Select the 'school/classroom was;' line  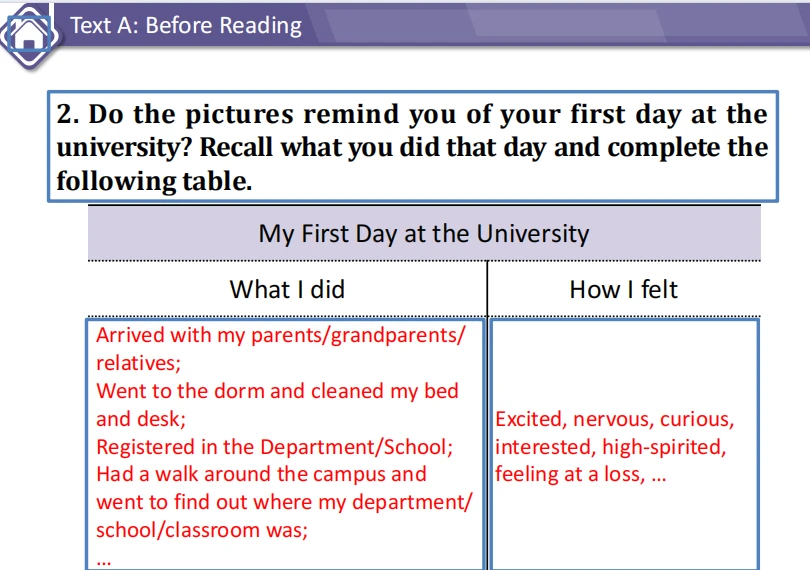(x=202, y=530)
